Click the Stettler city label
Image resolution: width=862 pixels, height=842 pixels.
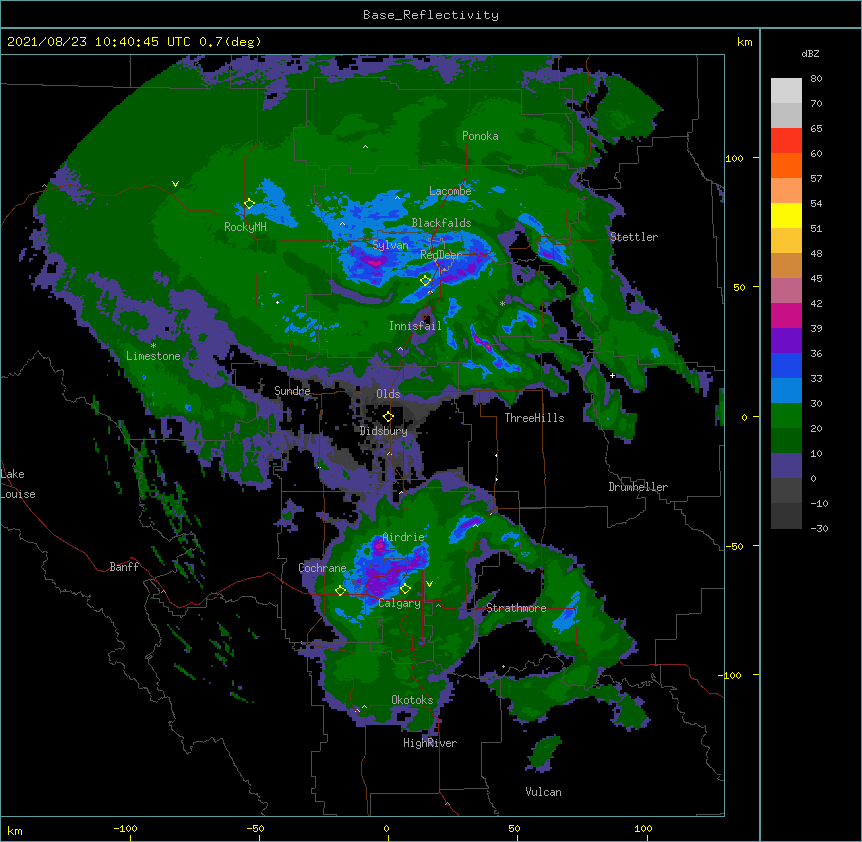[x=634, y=237]
